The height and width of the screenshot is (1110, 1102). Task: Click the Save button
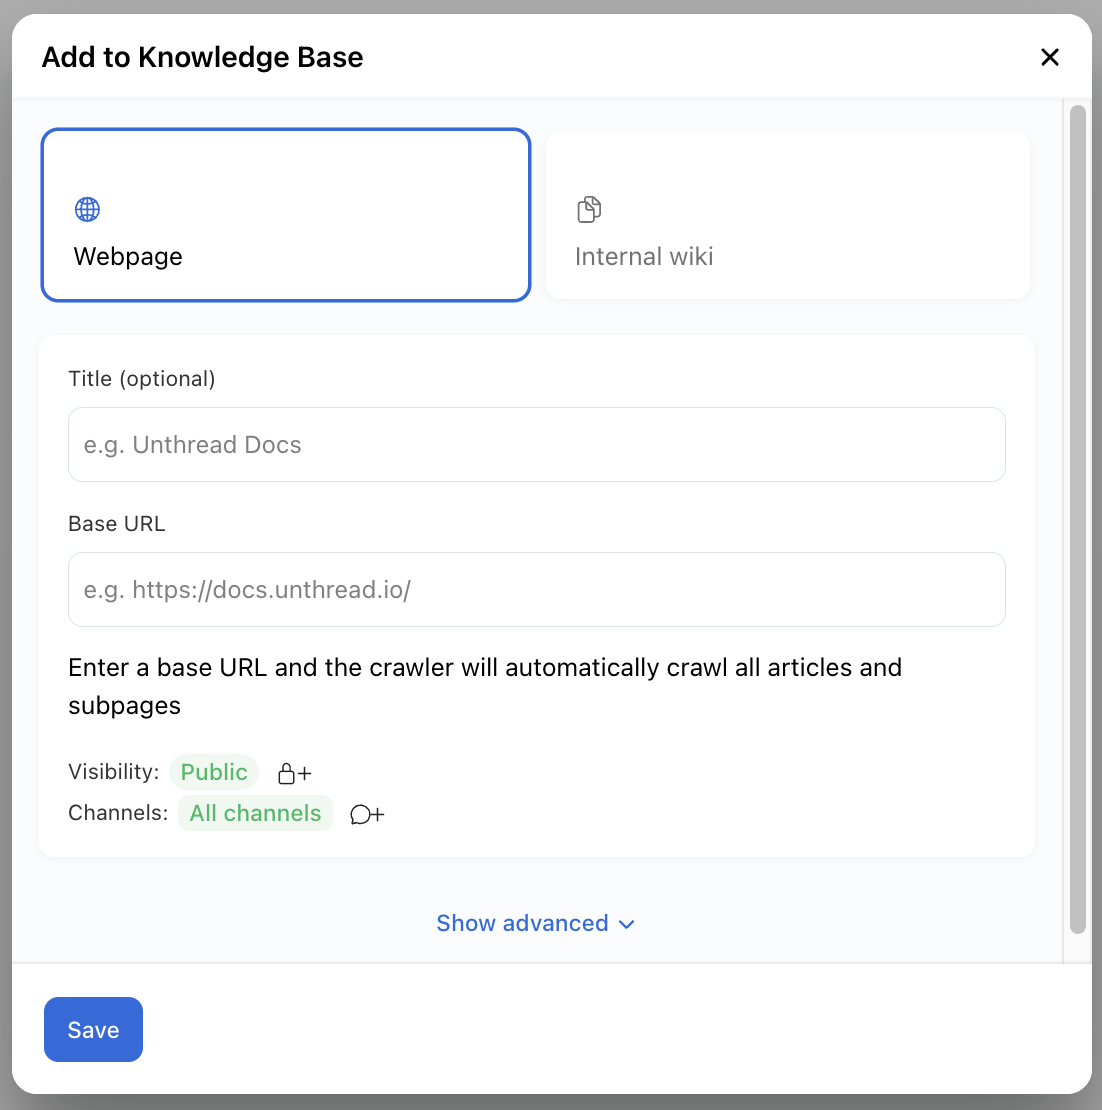(93, 1029)
